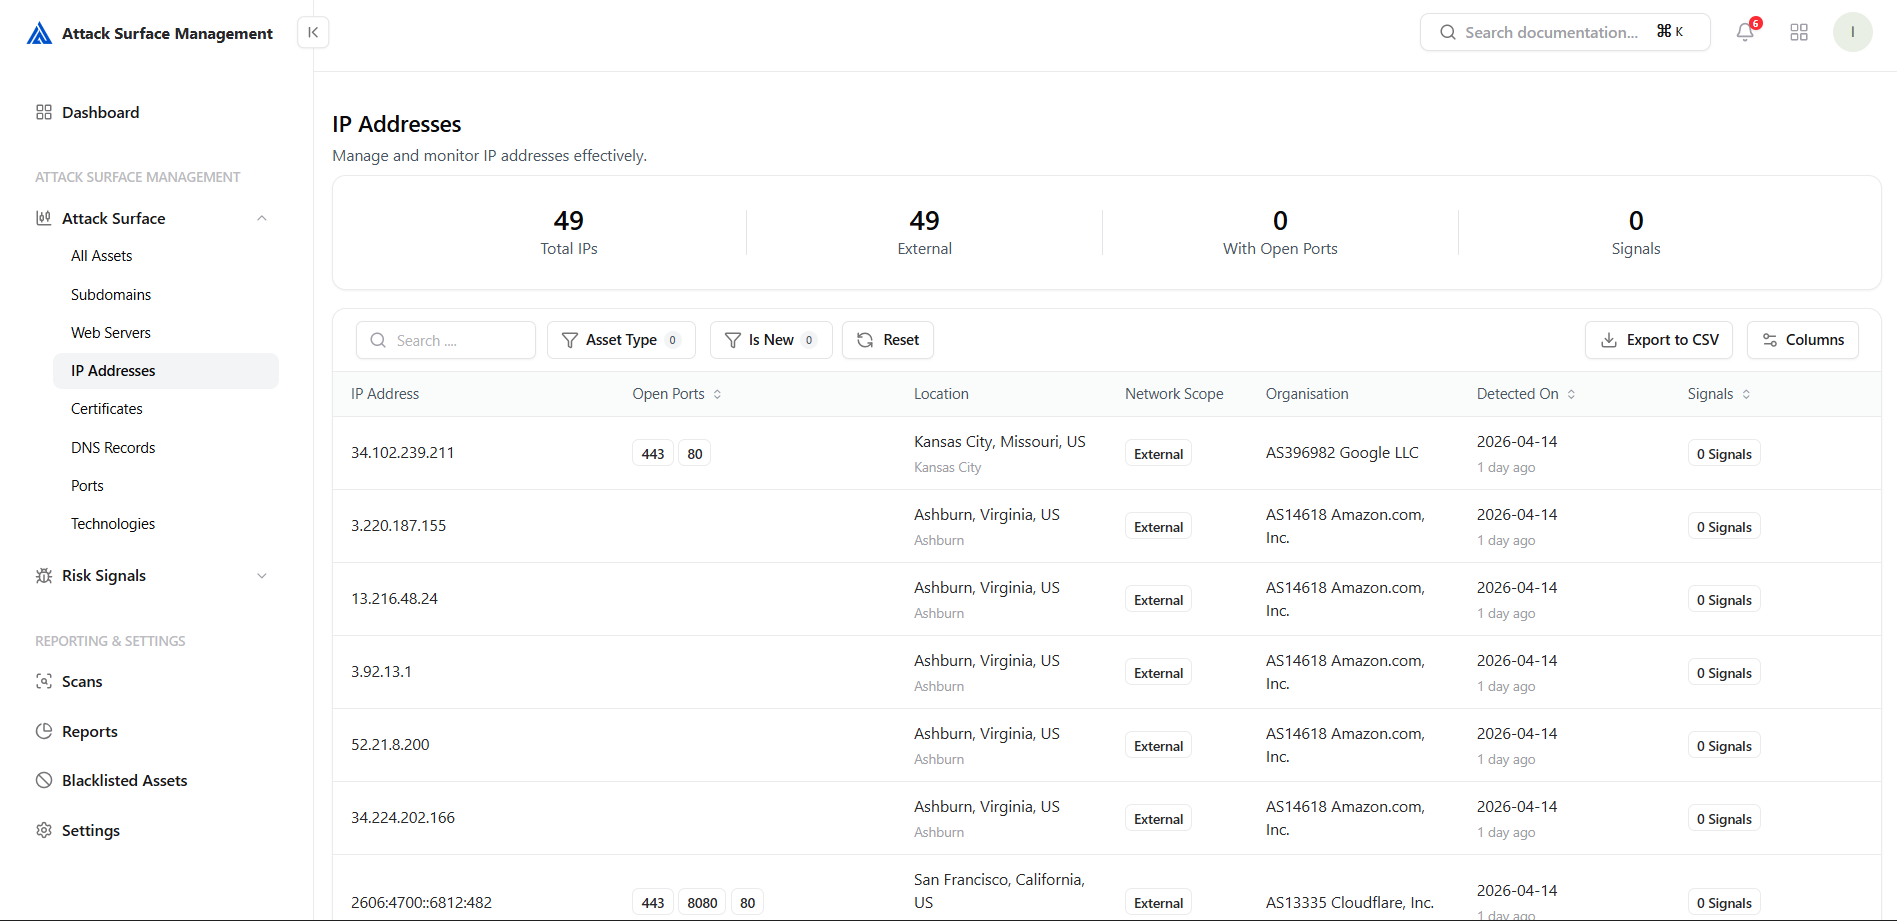This screenshot has height=921, width=1897.
Task: Click port 80 badge for 34.102.239.211
Action: pos(695,454)
